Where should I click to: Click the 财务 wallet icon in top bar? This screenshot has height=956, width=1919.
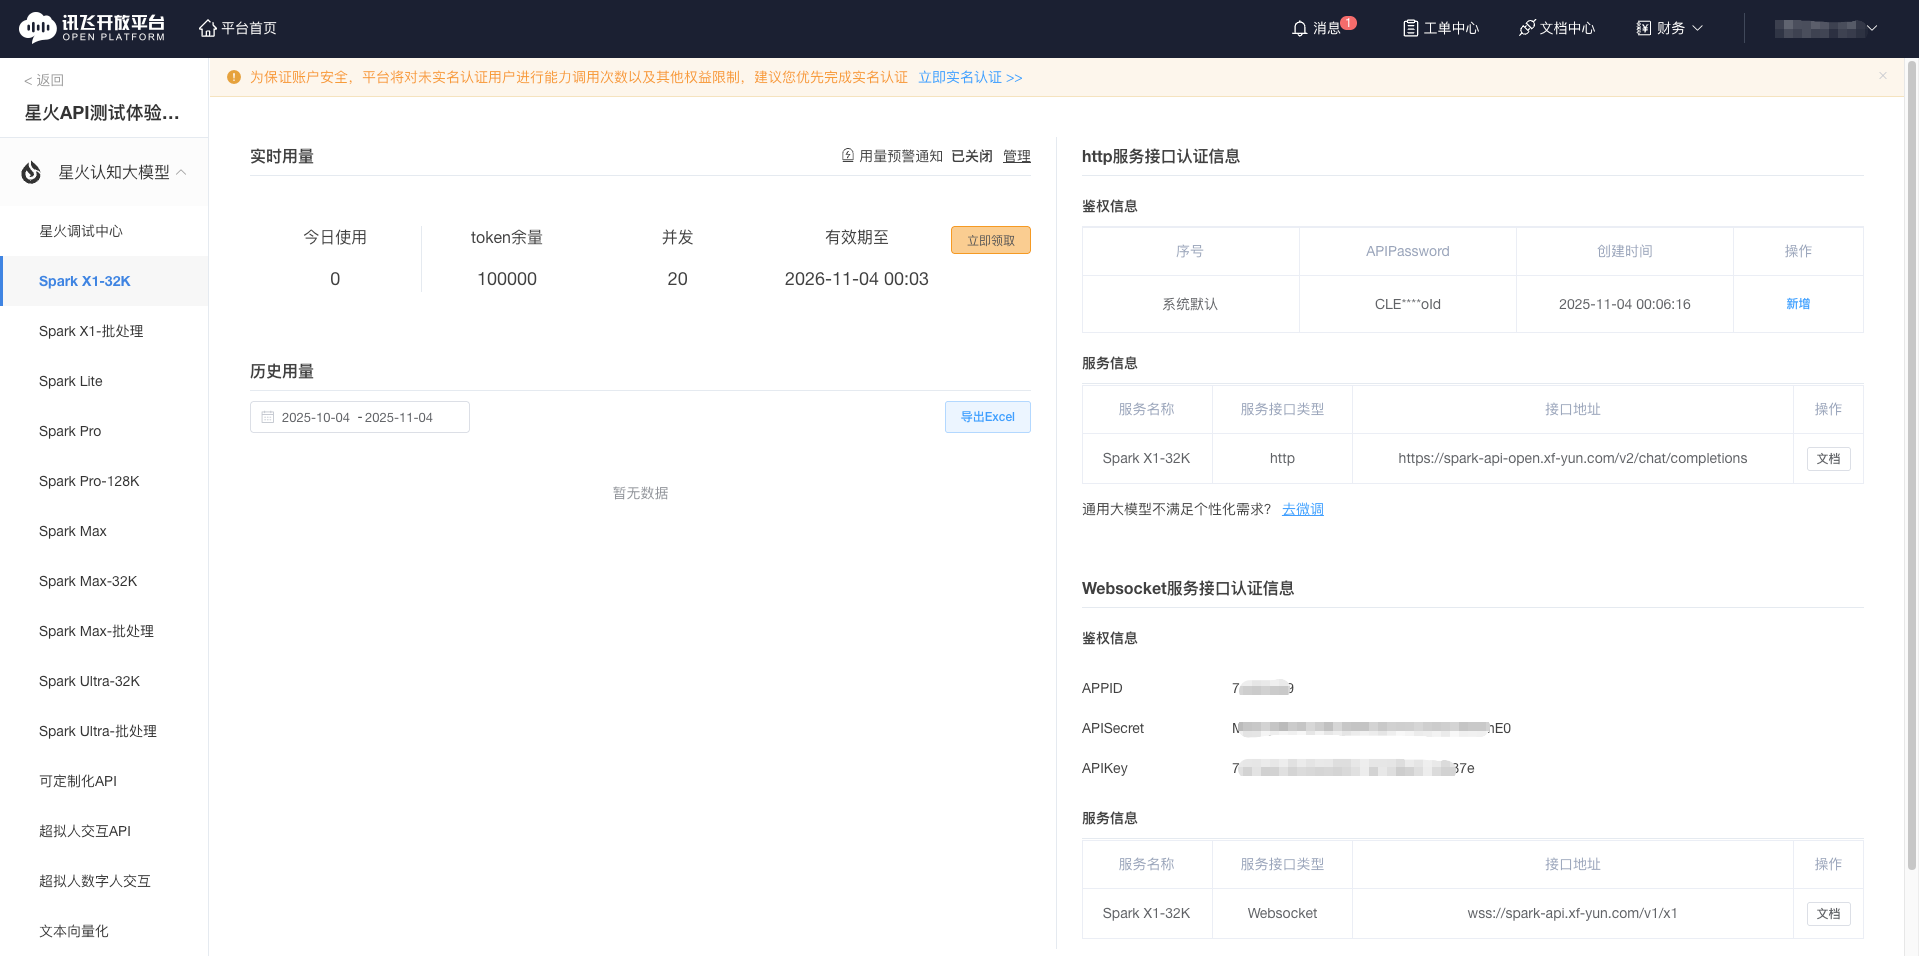click(x=1643, y=27)
